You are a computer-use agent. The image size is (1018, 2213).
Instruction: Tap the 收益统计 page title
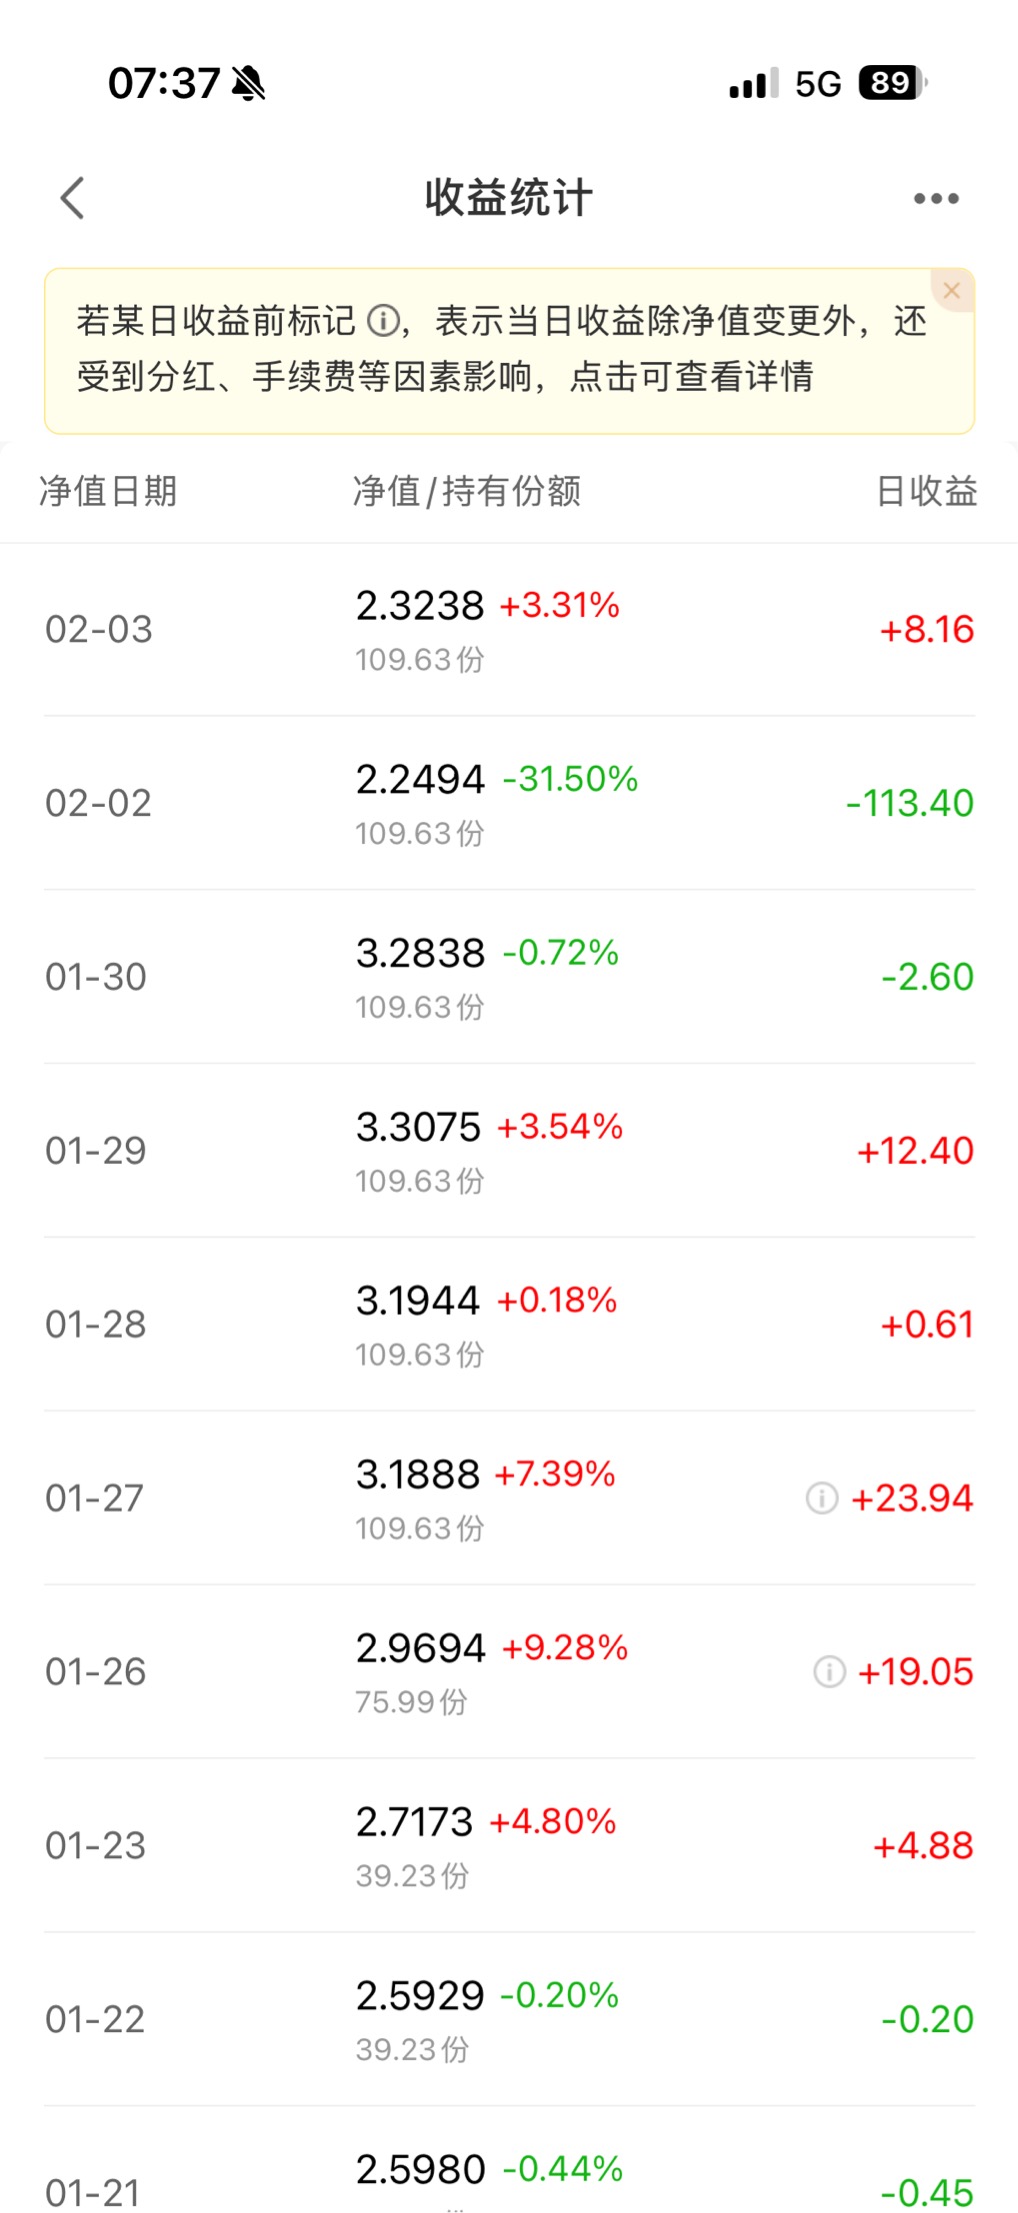pyautogui.click(x=509, y=198)
